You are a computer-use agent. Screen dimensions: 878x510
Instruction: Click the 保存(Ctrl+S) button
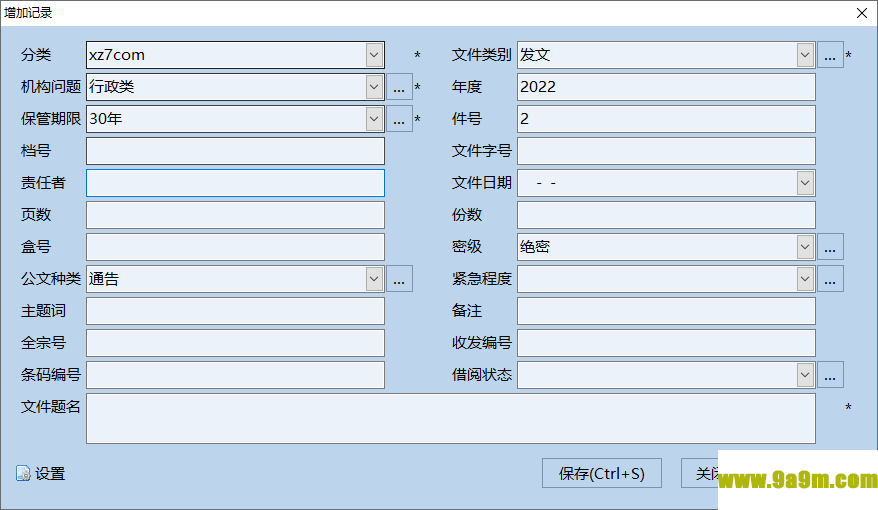click(x=602, y=473)
